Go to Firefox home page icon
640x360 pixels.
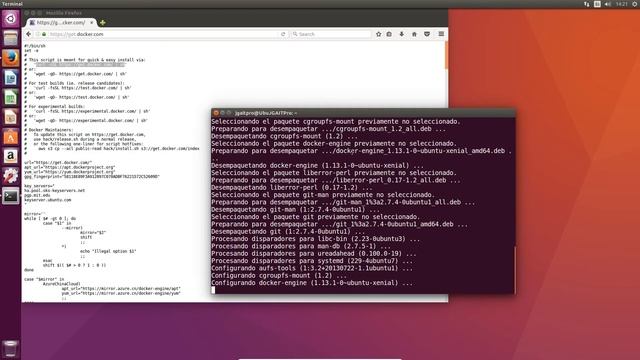414,34
